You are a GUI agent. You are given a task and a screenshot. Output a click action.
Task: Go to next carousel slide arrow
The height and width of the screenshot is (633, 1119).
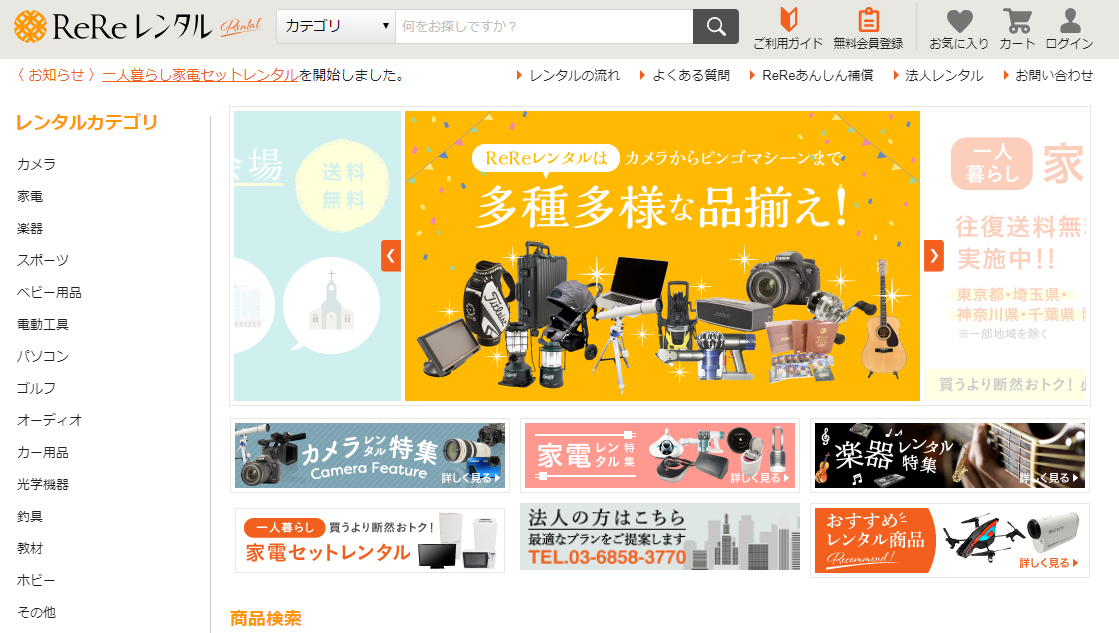pos(934,256)
